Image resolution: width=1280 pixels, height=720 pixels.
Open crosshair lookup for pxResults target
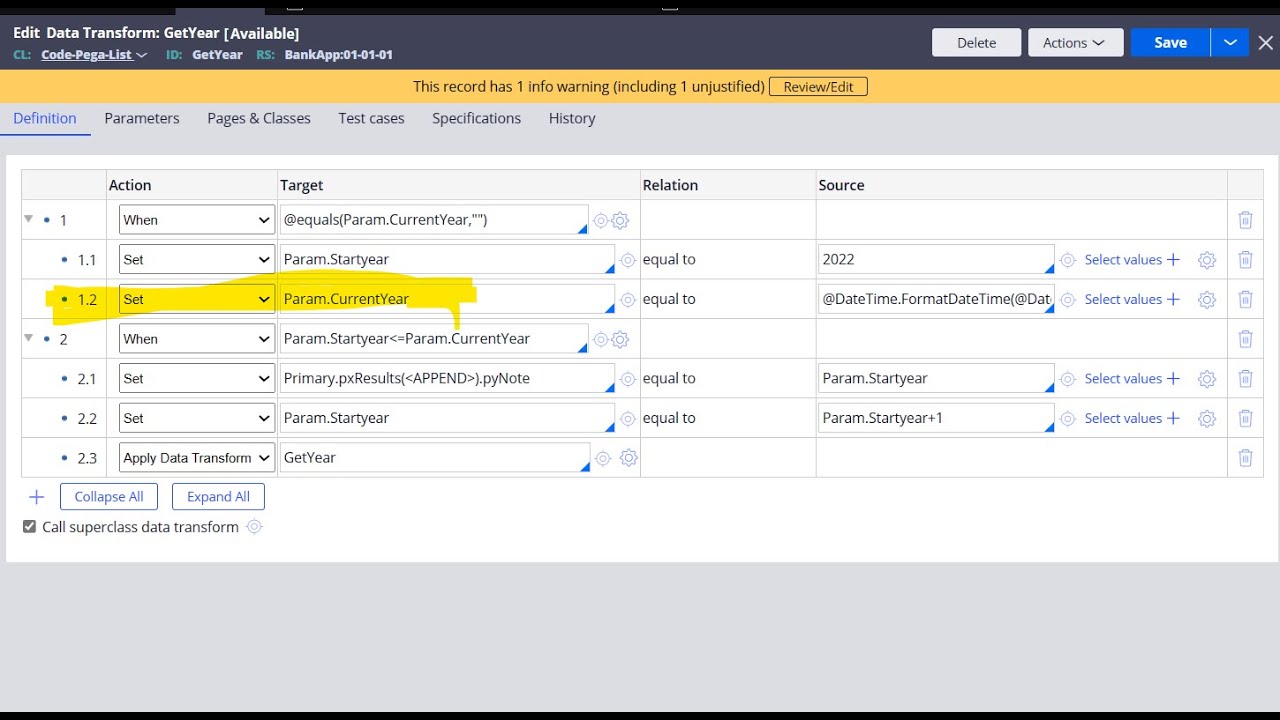pos(628,379)
